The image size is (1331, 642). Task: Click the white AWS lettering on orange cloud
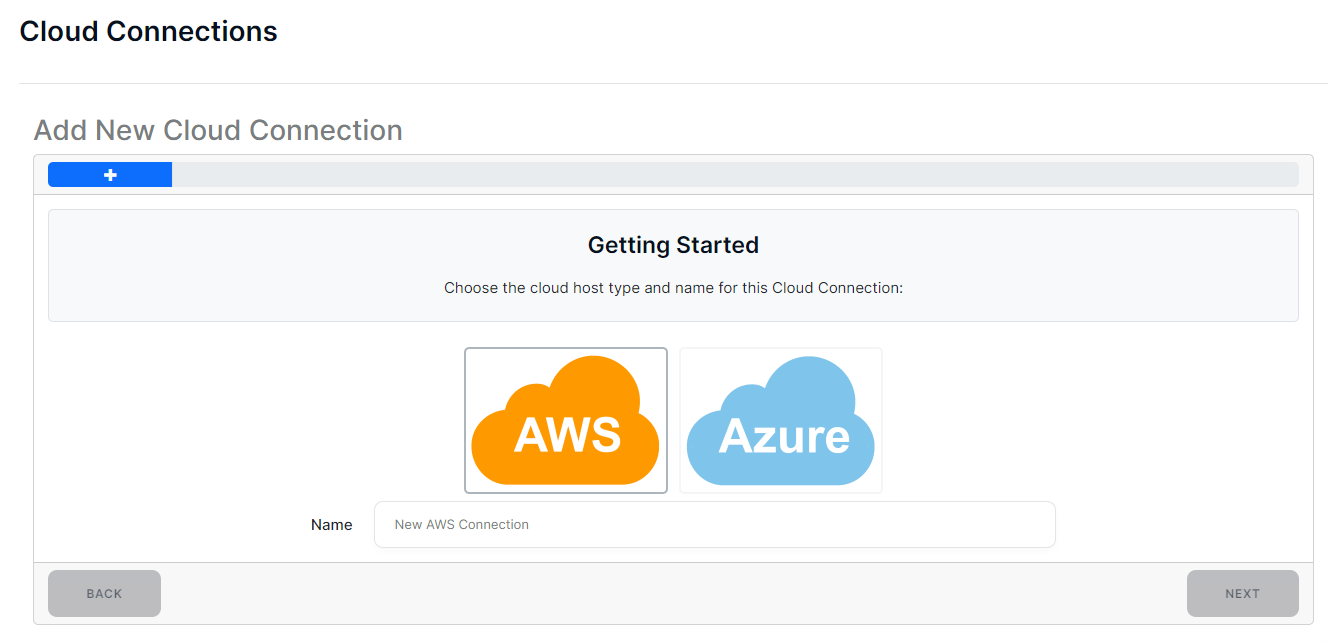pyautogui.click(x=567, y=436)
